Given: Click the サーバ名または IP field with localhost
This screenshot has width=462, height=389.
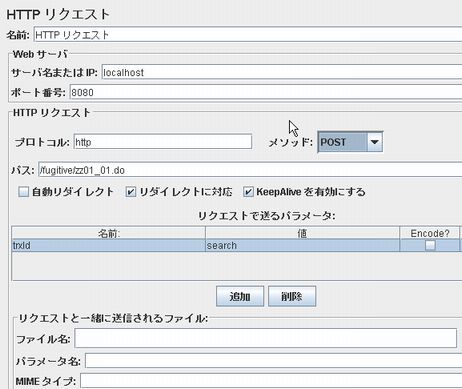Looking at the screenshot, I should pyautogui.click(x=282, y=72).
